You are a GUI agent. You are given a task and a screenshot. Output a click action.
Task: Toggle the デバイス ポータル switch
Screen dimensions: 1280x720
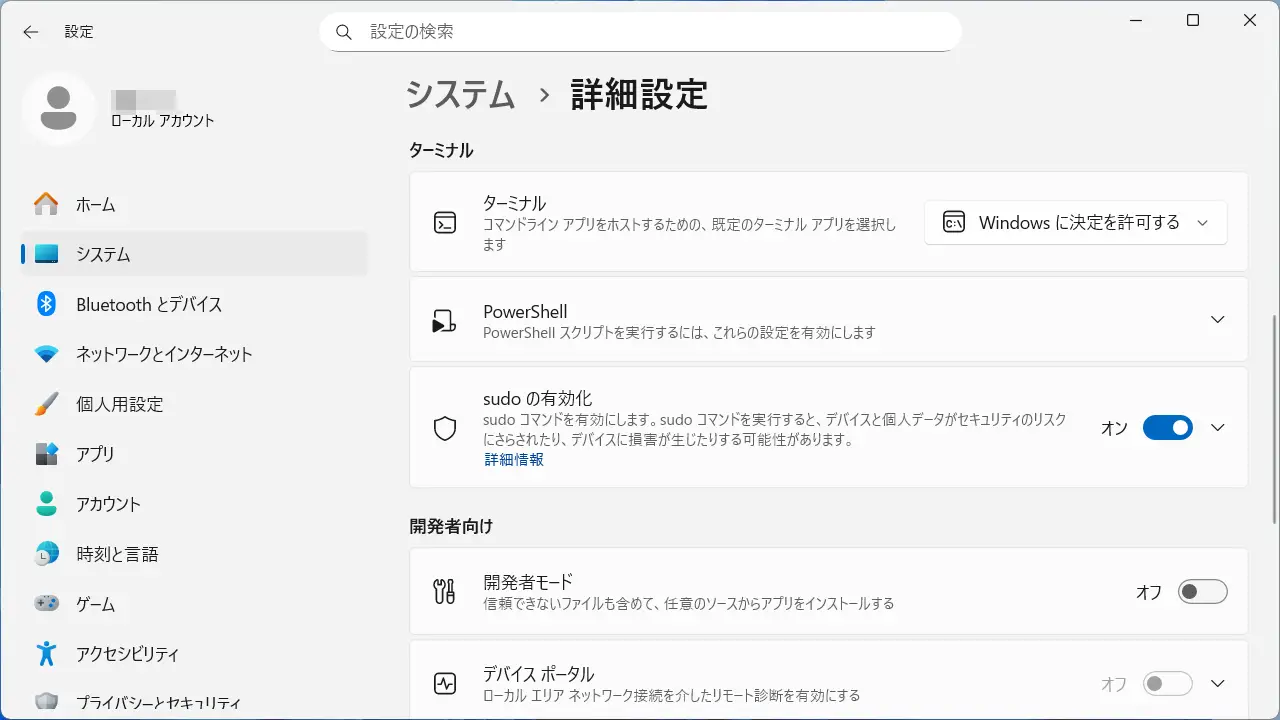pos(1167,684)
